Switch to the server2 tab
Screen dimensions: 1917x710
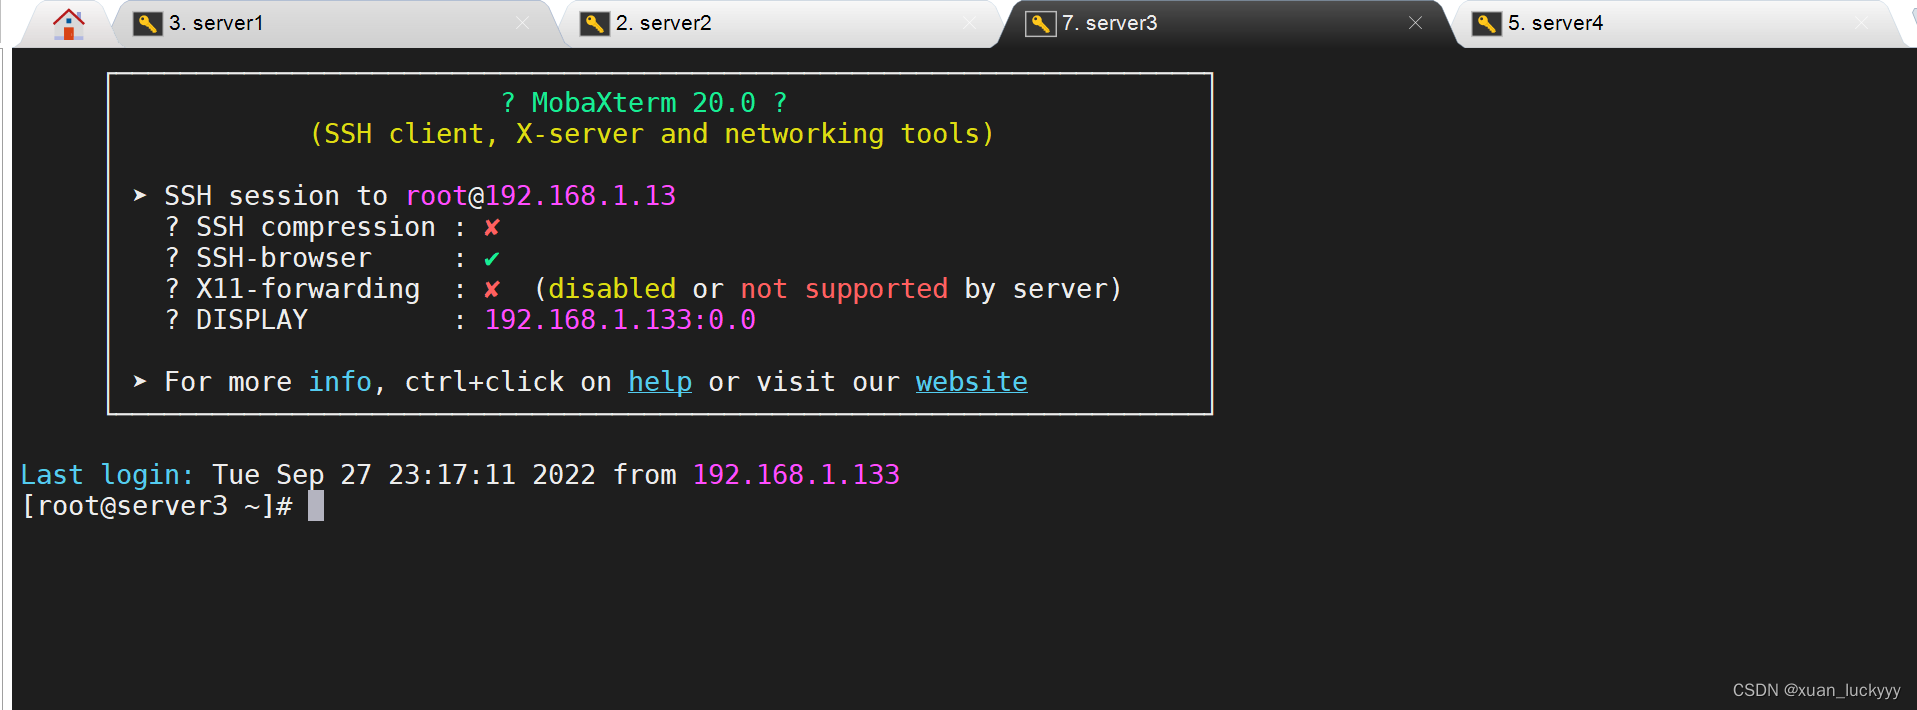click(x=782, y=23)
